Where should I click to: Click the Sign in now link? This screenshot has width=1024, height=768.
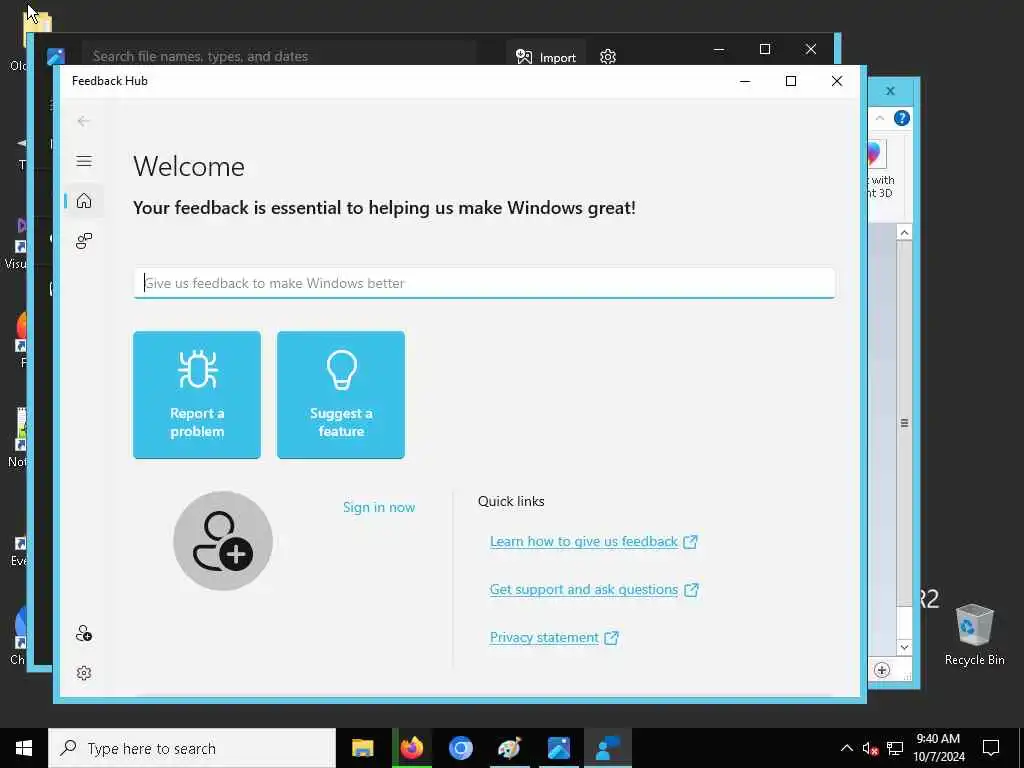[x=379, y=507]
